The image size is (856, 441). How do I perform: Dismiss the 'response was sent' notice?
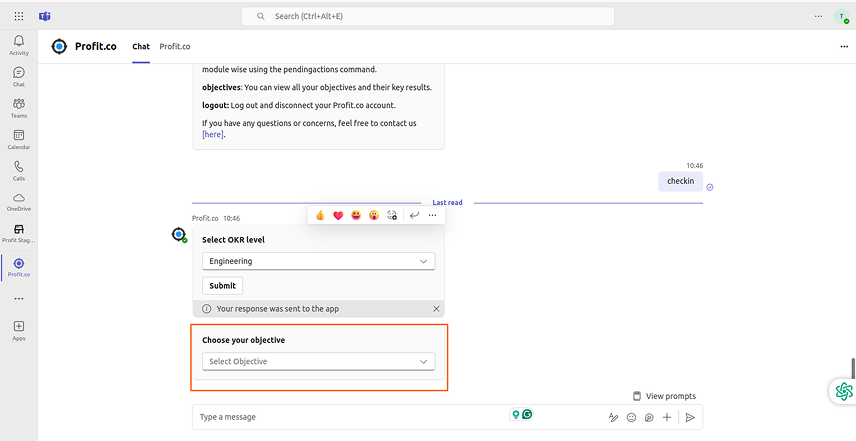point(436,309)
